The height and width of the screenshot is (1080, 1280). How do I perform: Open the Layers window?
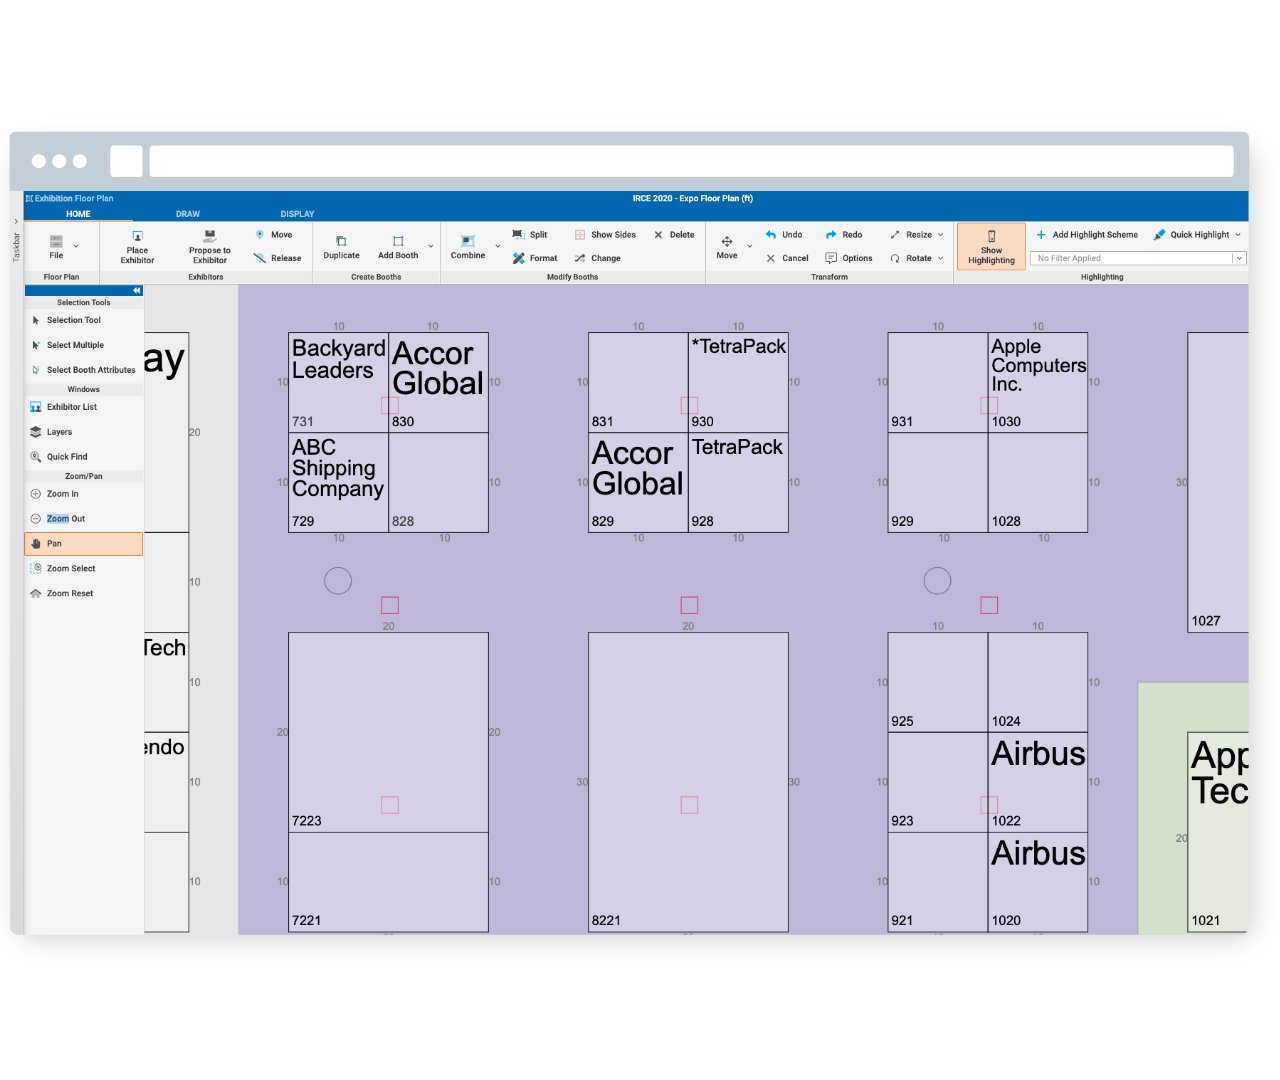tap(84, 432)
